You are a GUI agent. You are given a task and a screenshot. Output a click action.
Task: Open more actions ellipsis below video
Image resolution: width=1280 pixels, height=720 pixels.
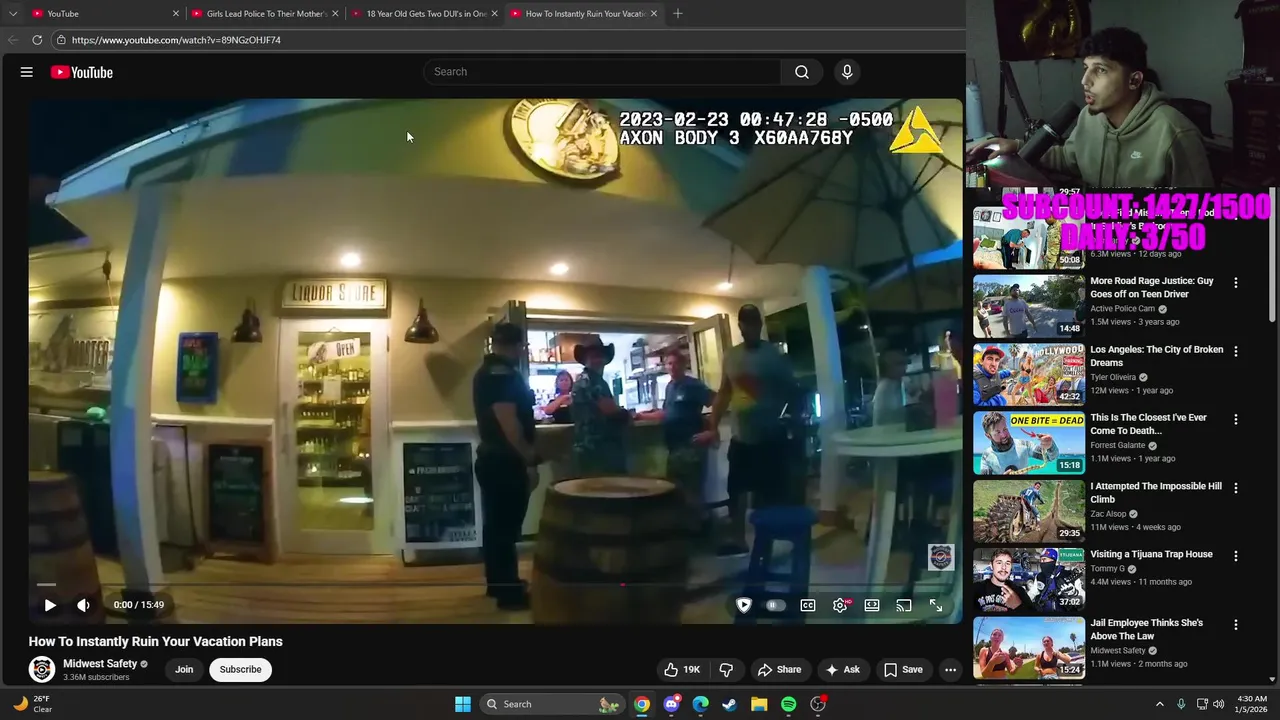tap(950, 670)
